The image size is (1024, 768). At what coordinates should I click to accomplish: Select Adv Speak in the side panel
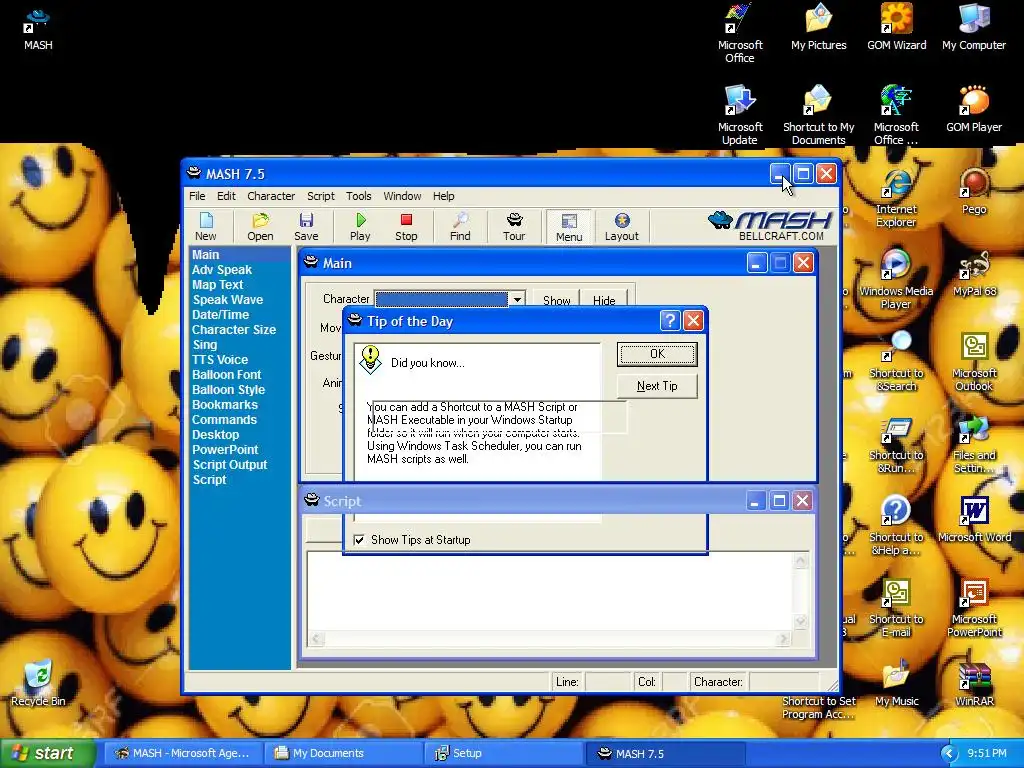point(222,270)
